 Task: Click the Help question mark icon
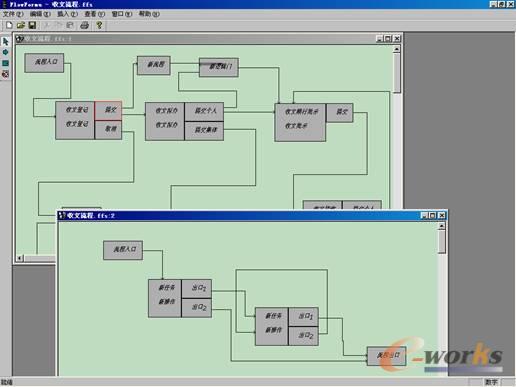(99, 25)
